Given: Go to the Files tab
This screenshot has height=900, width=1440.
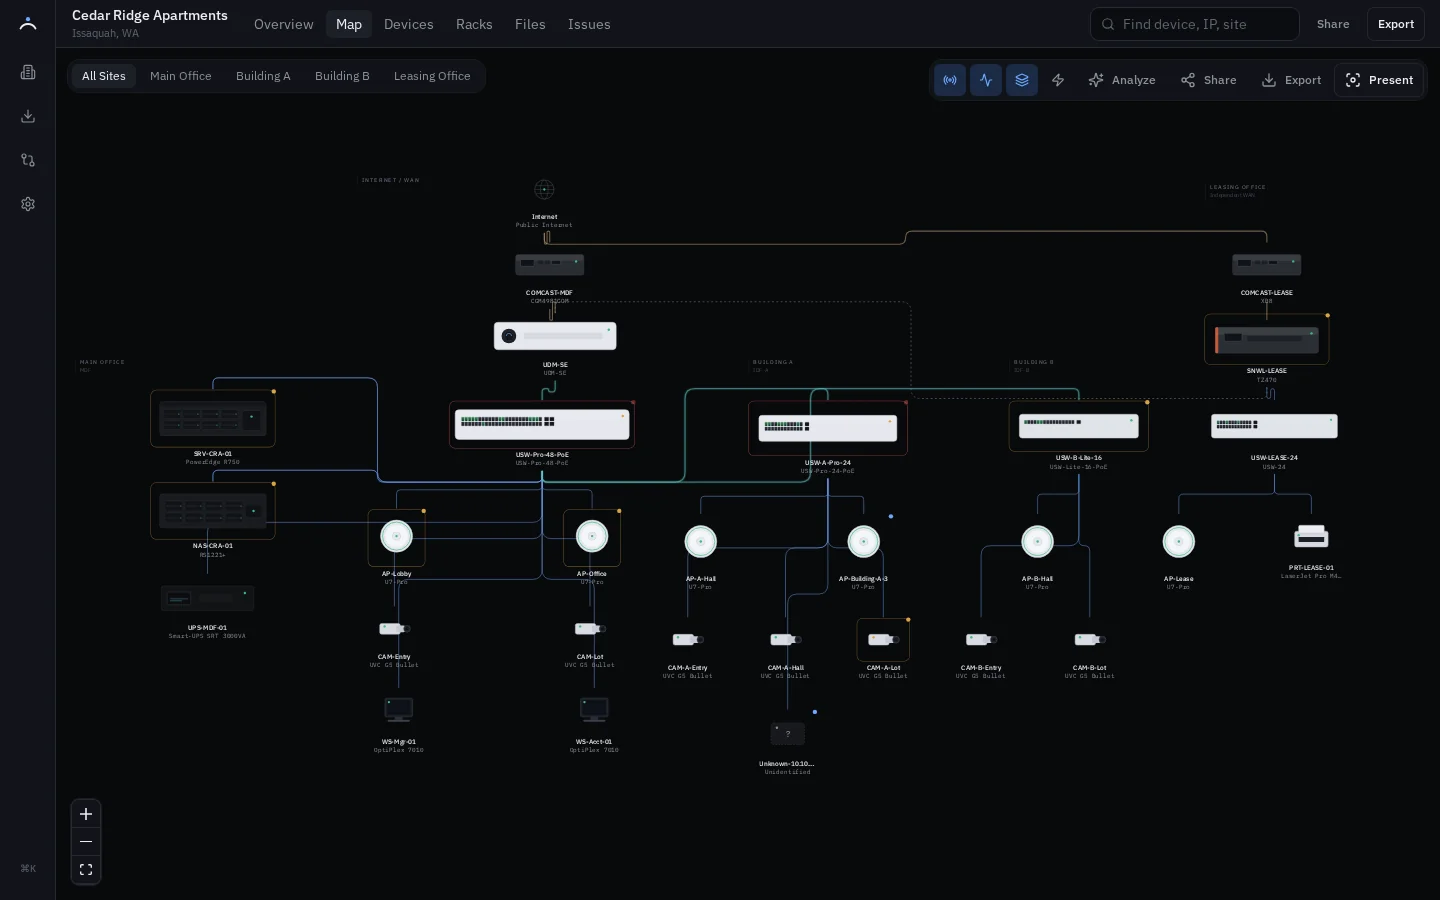Looking at the screenshot, I should 530,24.
